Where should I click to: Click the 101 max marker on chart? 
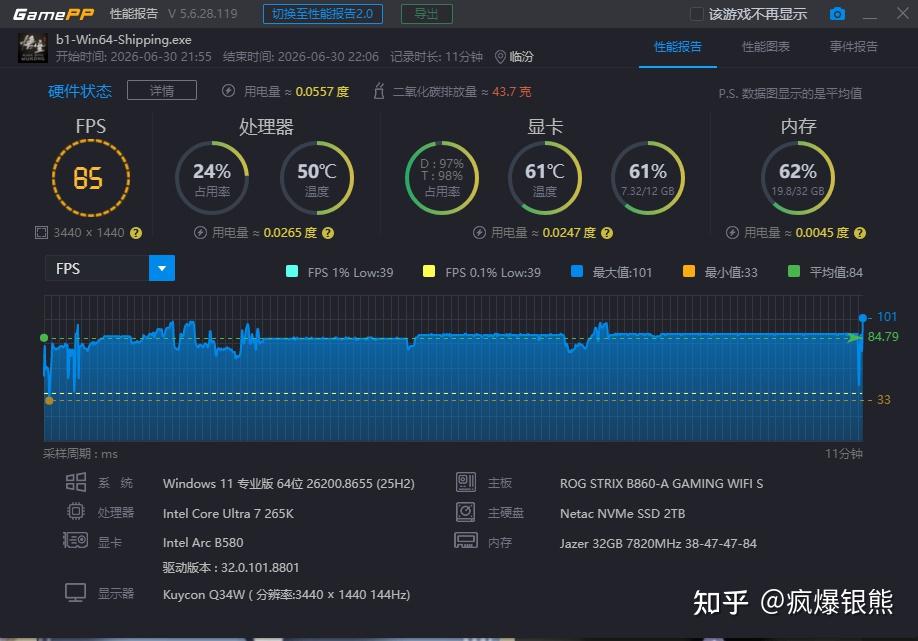click(x=862, y=318)
